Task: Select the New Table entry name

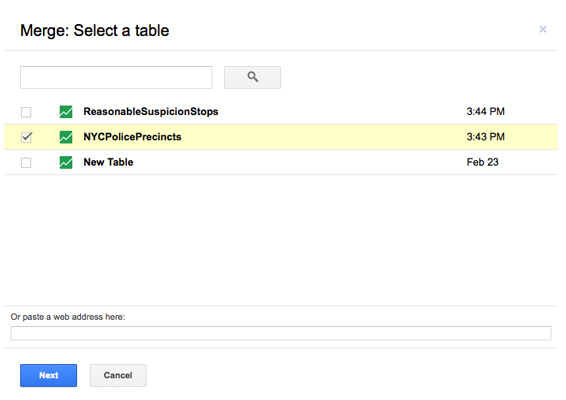Action: pyautogui.click(x=108, y=162)
